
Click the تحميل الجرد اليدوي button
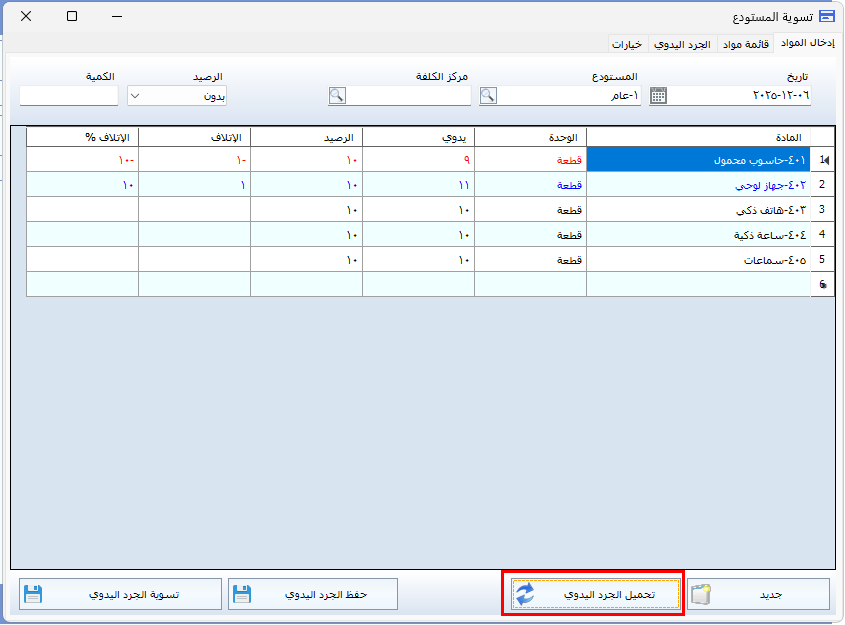(596, 594)
